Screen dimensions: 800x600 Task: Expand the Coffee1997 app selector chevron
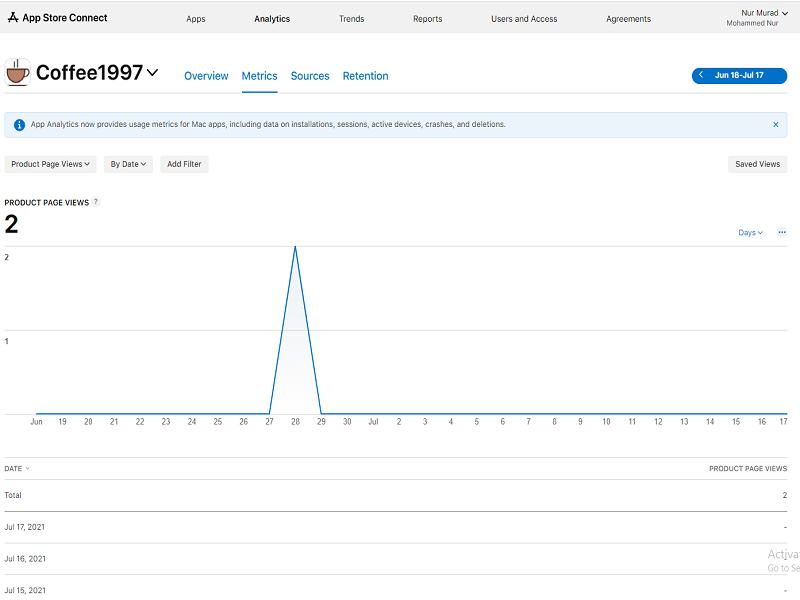pyautogui.click(x=152, y=73)
